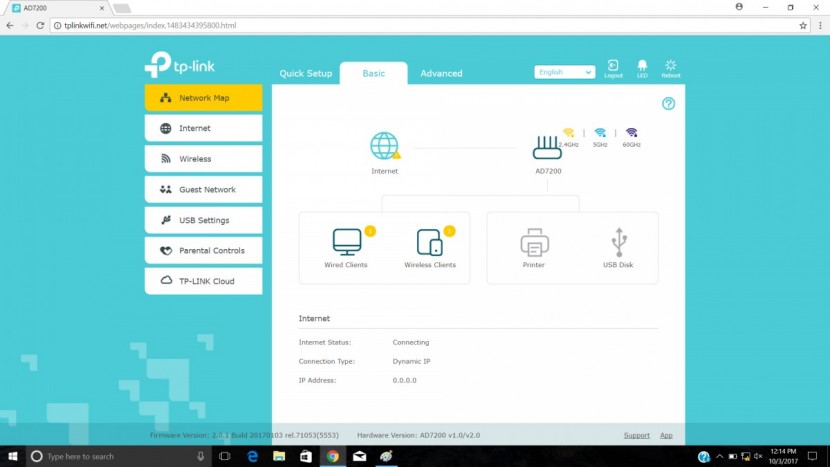830x467 pixels.
Task: Reload the page with browser refresh button
Action: tap(40, 25)
